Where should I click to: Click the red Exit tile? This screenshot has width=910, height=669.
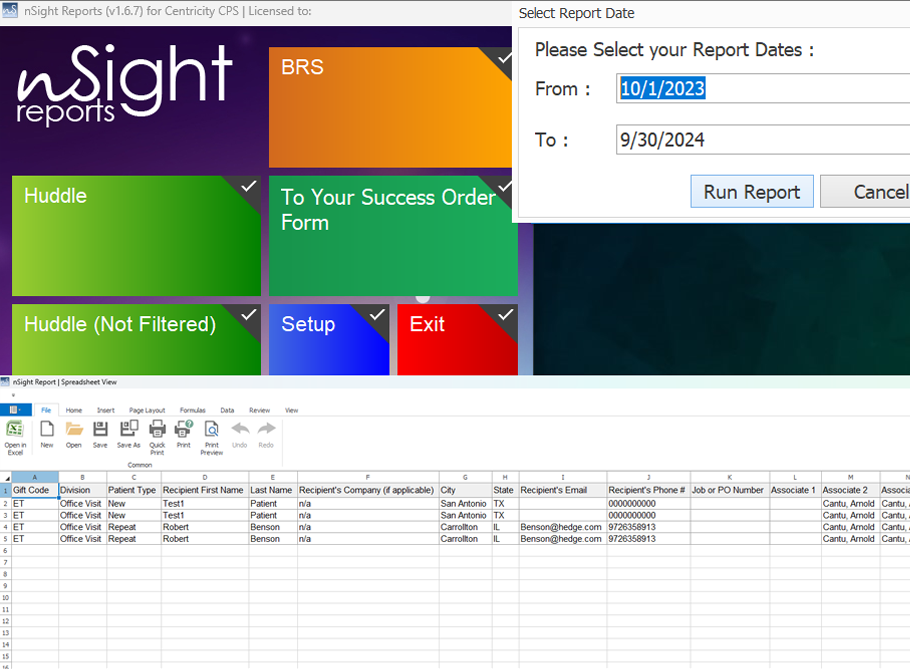coord(457,339)
